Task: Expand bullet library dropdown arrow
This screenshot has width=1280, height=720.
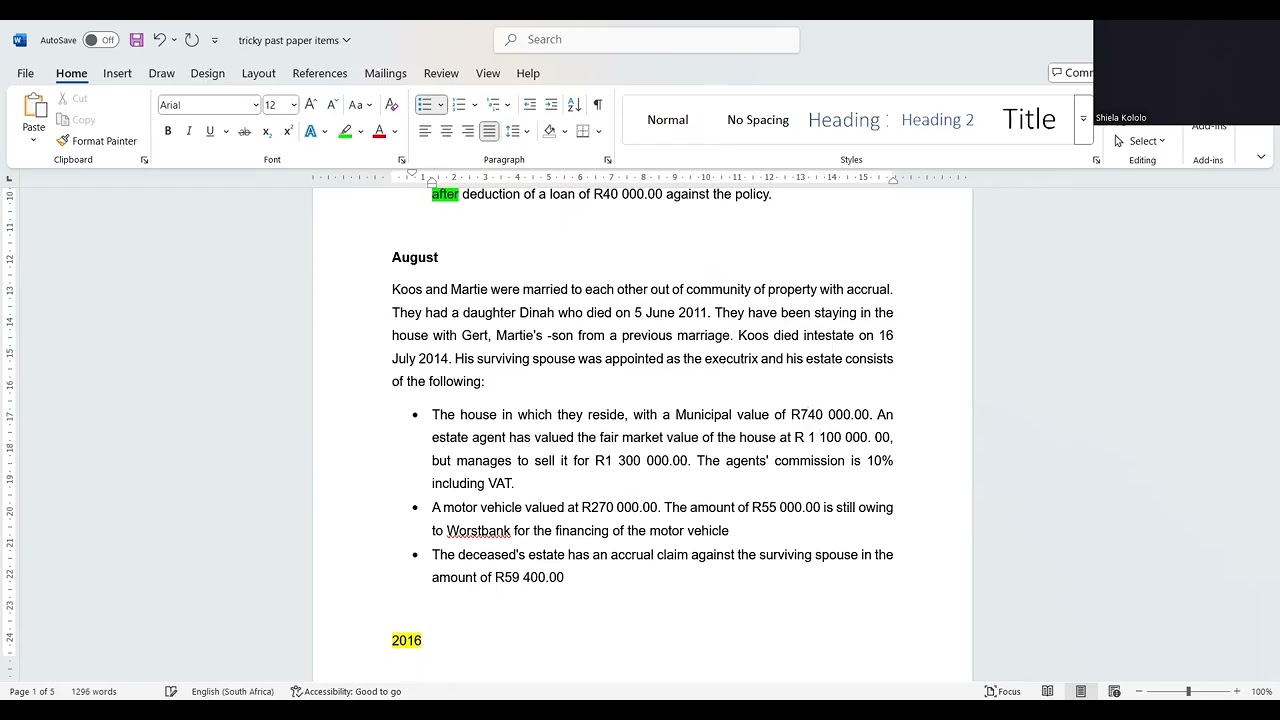Action: (440, 105)
